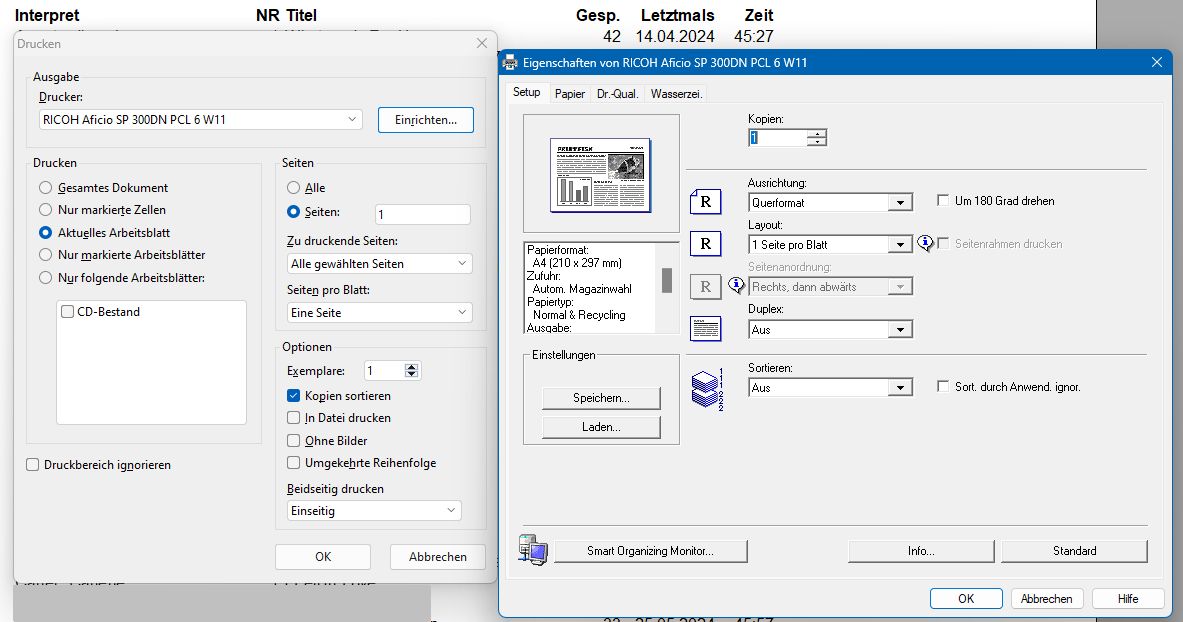Open the Ausrichtung Querformat dropdown
Image resolution: width=1183 pixels, height=622 pixels.
pyautogui.click(x=830, y=202)
